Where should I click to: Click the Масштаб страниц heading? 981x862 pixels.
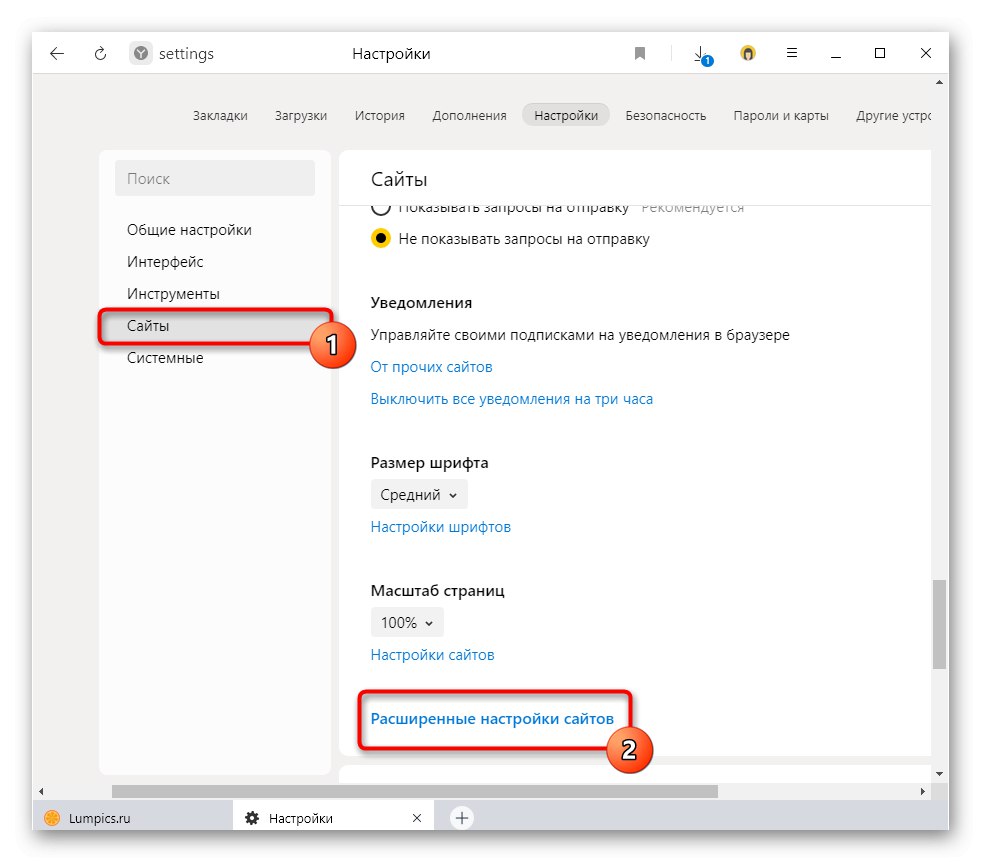(437, 591)
